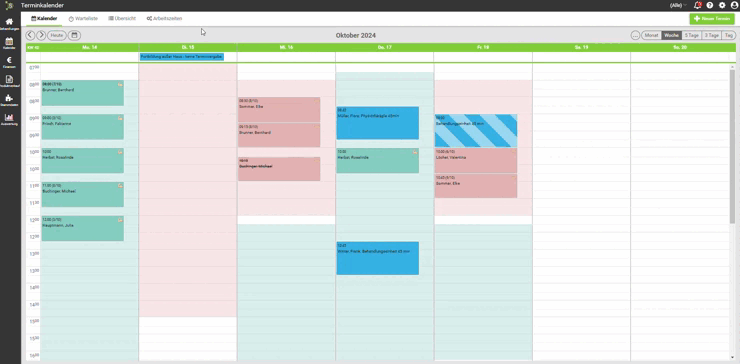Open Wednesday Buchinger, Michael appointment
Image resolution: width=740 pixels, height=364 pixels.
[279, 169]
